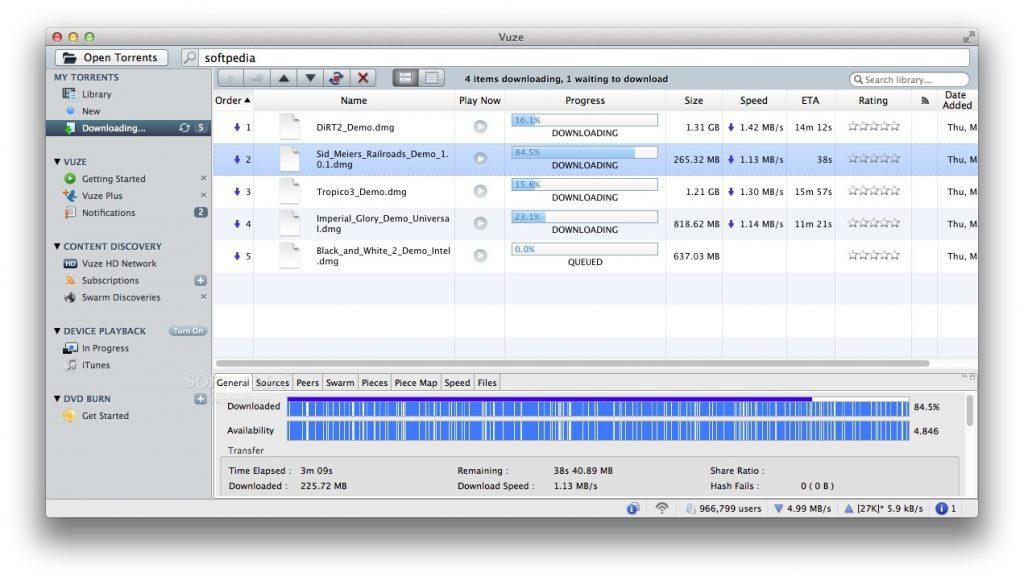Open Subscriptions in the sidebar
The height and width of the screenshot is (581, 1024).
click(x=110, y=280)
